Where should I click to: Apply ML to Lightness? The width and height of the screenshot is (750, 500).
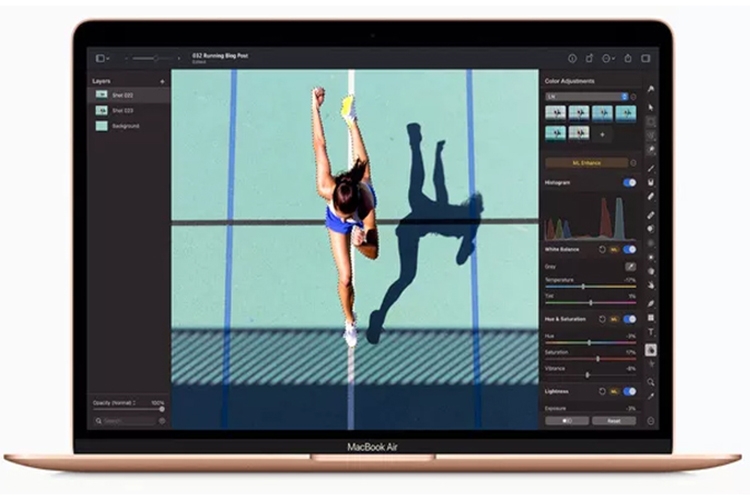614,391
